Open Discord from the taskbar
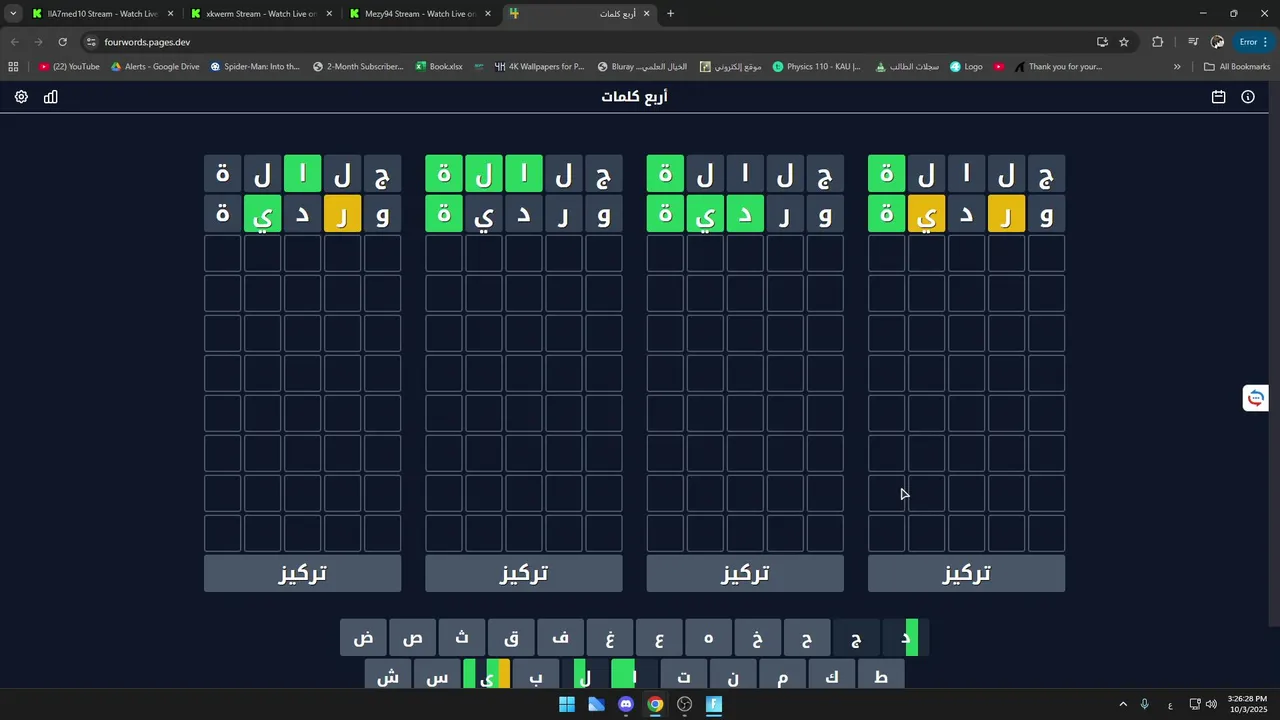The image size is (1280, 720). [x=626, y=704]
